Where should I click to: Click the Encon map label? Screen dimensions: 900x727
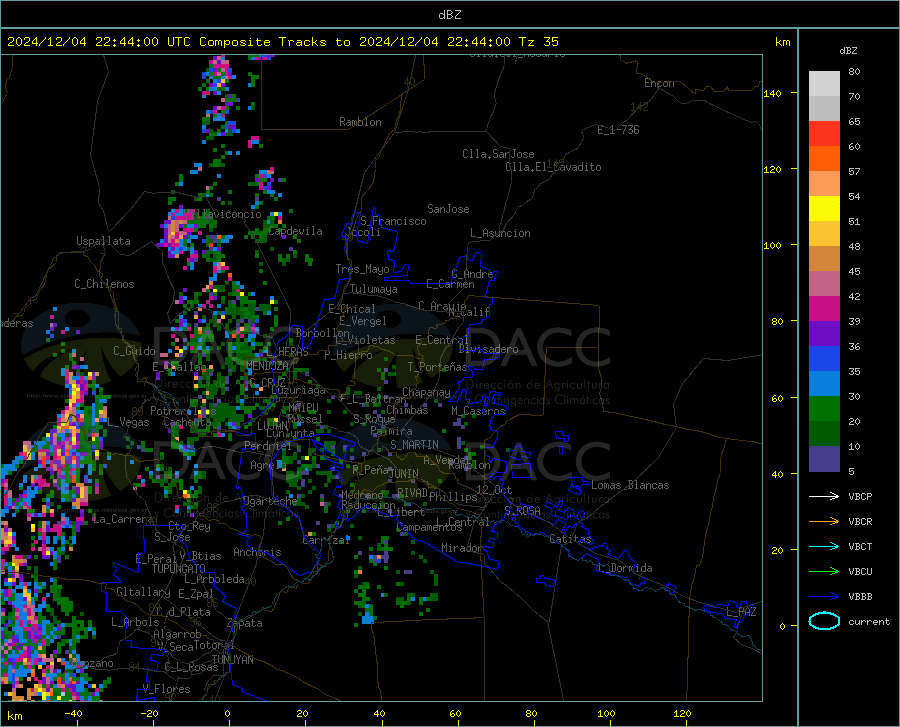click(x=659, y=83)
